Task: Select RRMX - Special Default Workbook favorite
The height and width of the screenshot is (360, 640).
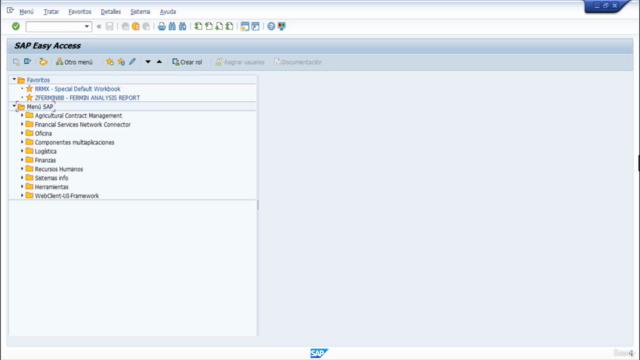Action: click(78, 89)
